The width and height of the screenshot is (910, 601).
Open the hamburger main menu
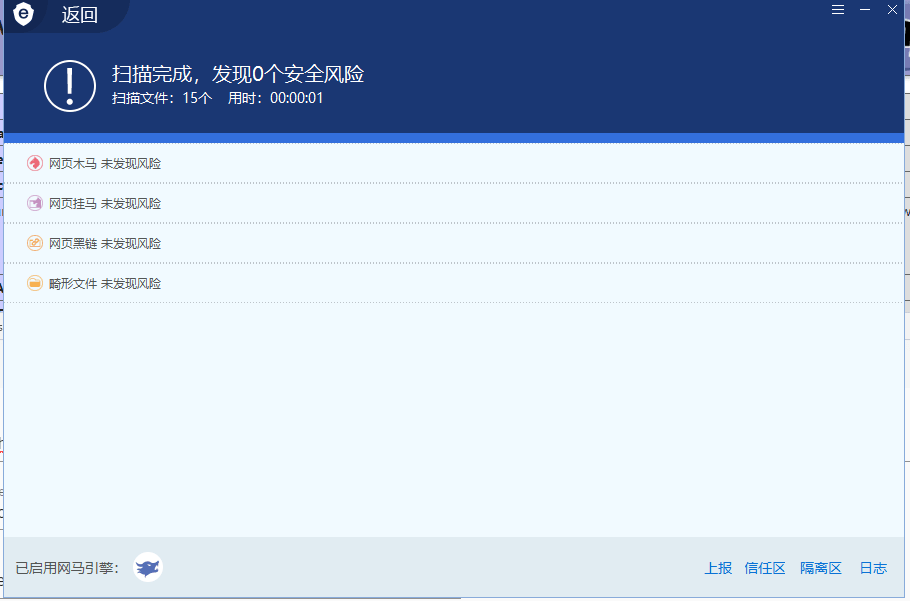coord(838,10)
